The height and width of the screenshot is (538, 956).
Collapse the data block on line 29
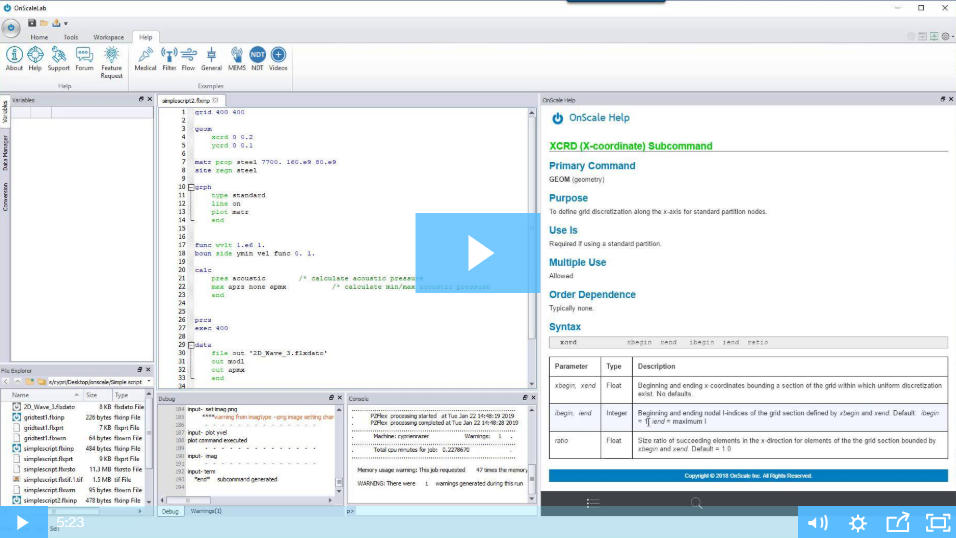coord(191,345)
